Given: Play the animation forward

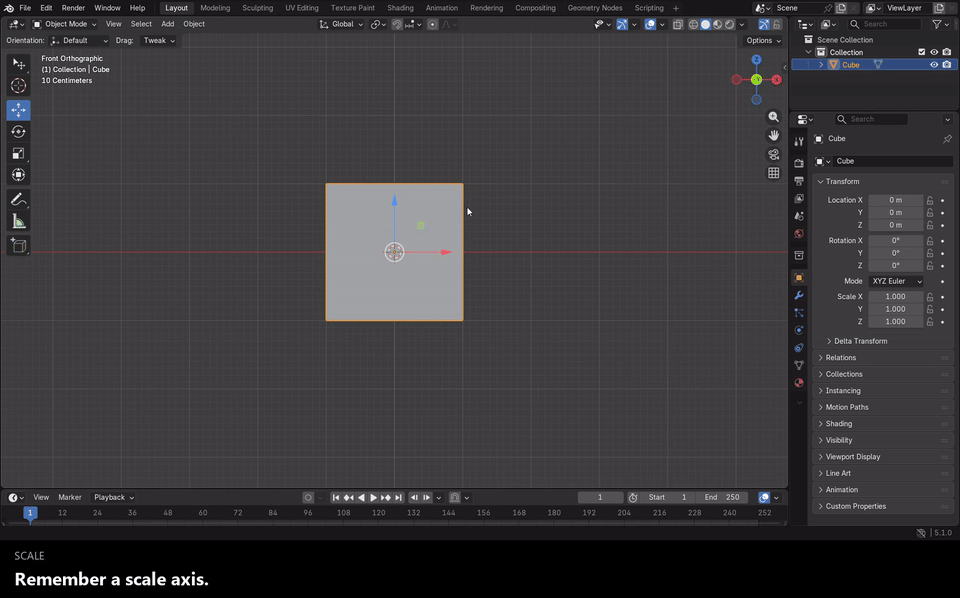Looking at the screenshot, I should coord(373,498).
